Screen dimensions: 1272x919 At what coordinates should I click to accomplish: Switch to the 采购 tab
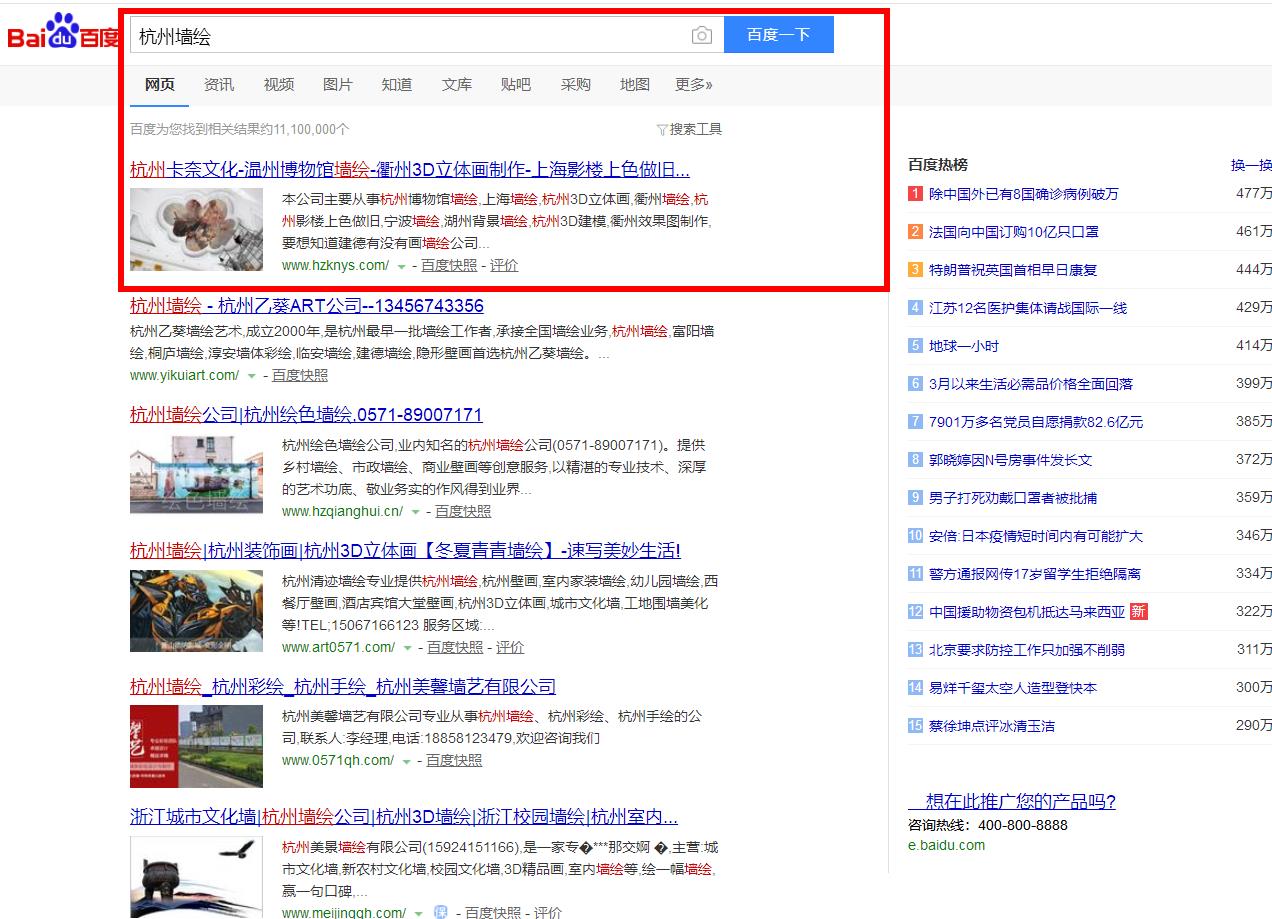click(x=576, y=85)
